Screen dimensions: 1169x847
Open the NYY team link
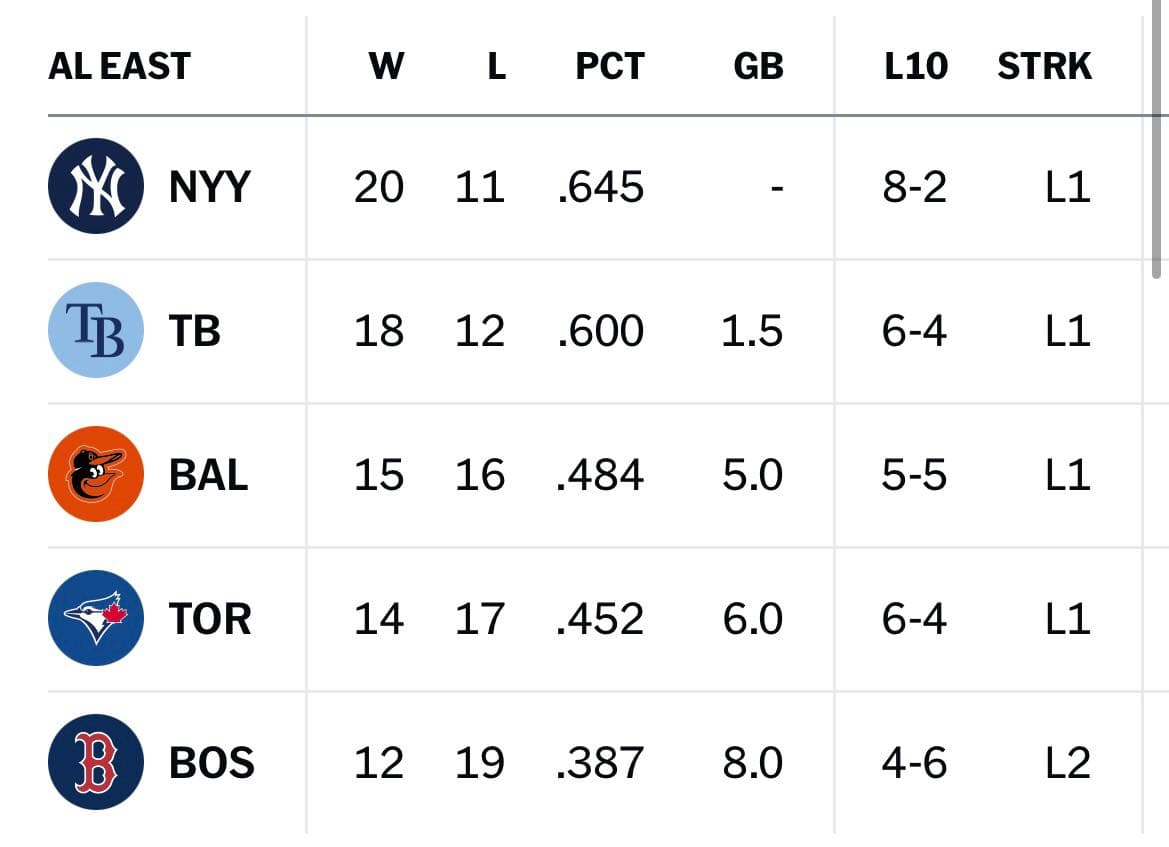pos(209,187)
